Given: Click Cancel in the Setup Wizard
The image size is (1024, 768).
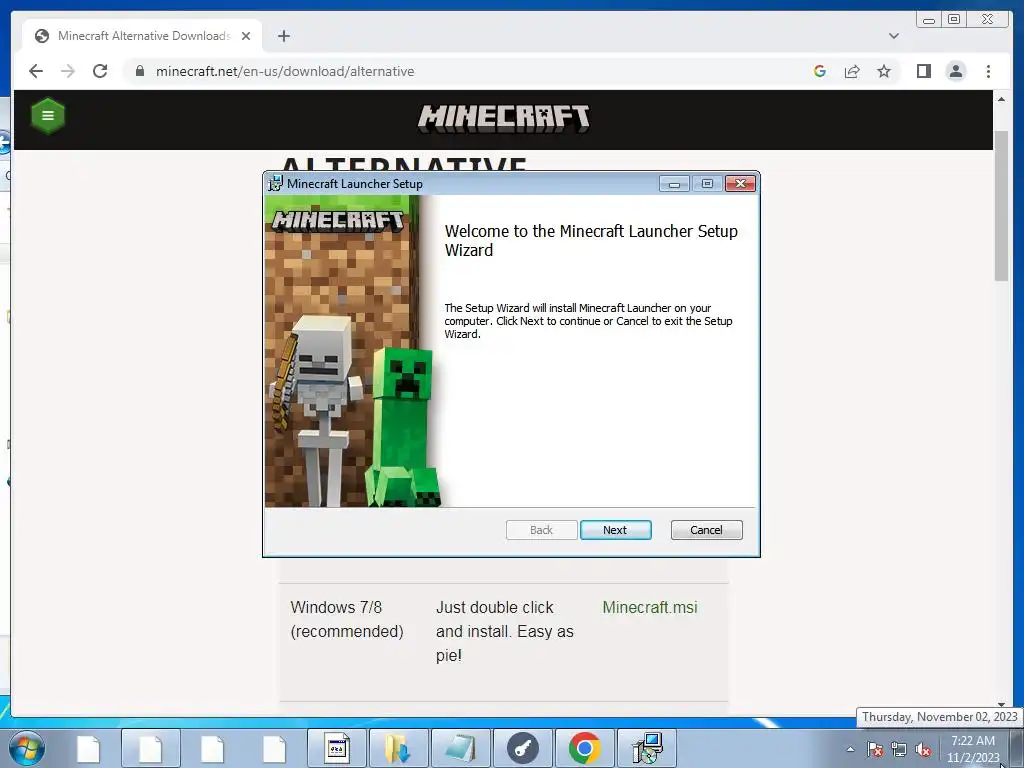Looking at the screenshot, I should [x=706, y=530].
